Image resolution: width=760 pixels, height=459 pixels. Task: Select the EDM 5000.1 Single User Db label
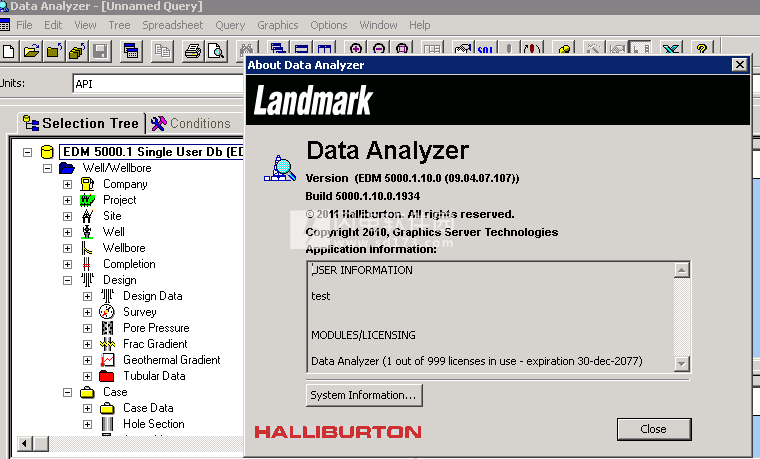click(x=152, y=152)
